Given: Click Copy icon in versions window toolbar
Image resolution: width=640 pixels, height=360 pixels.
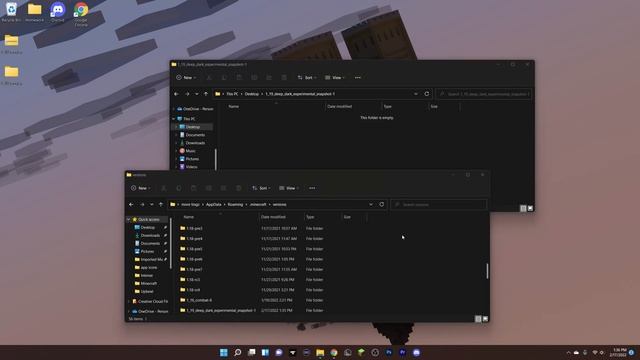Looking at the screenshot, I should point(178,188).
